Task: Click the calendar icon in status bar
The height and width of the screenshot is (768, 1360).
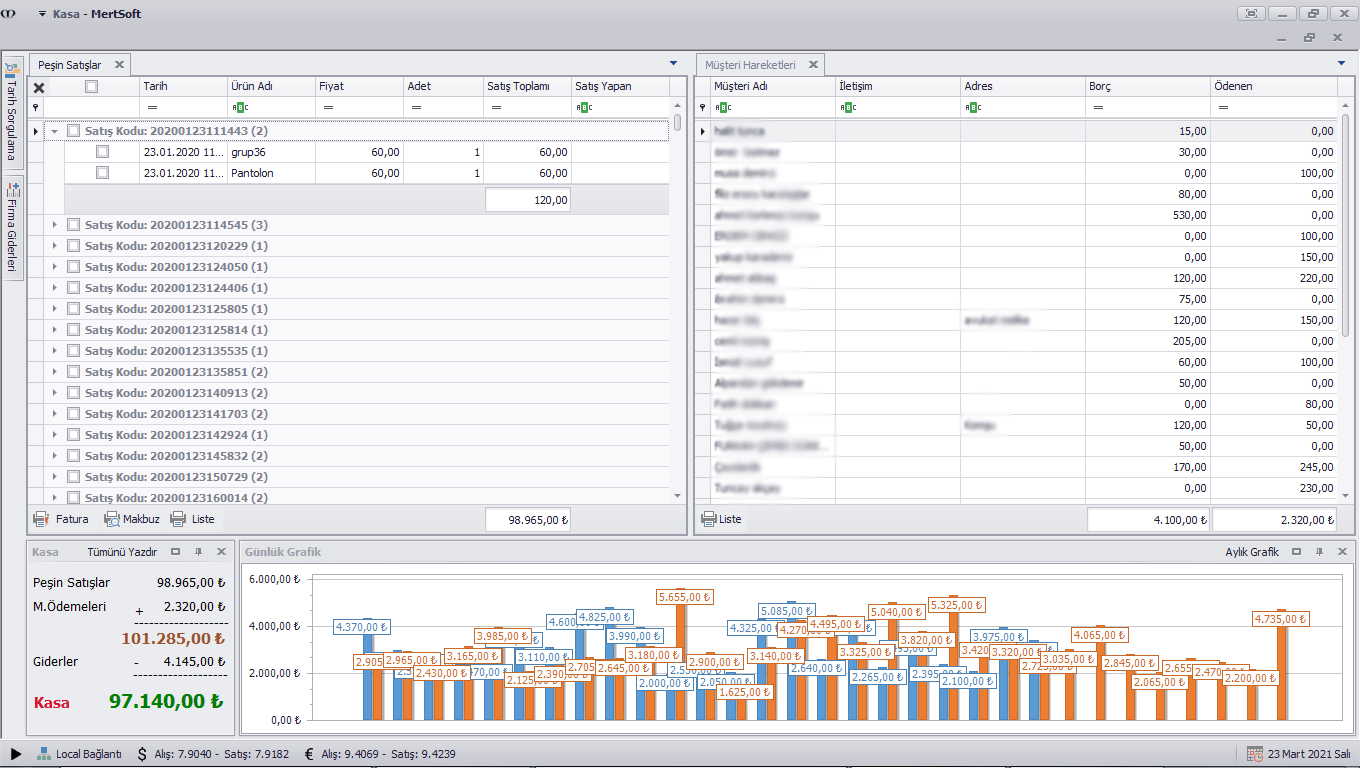Action: point(1255,753)
